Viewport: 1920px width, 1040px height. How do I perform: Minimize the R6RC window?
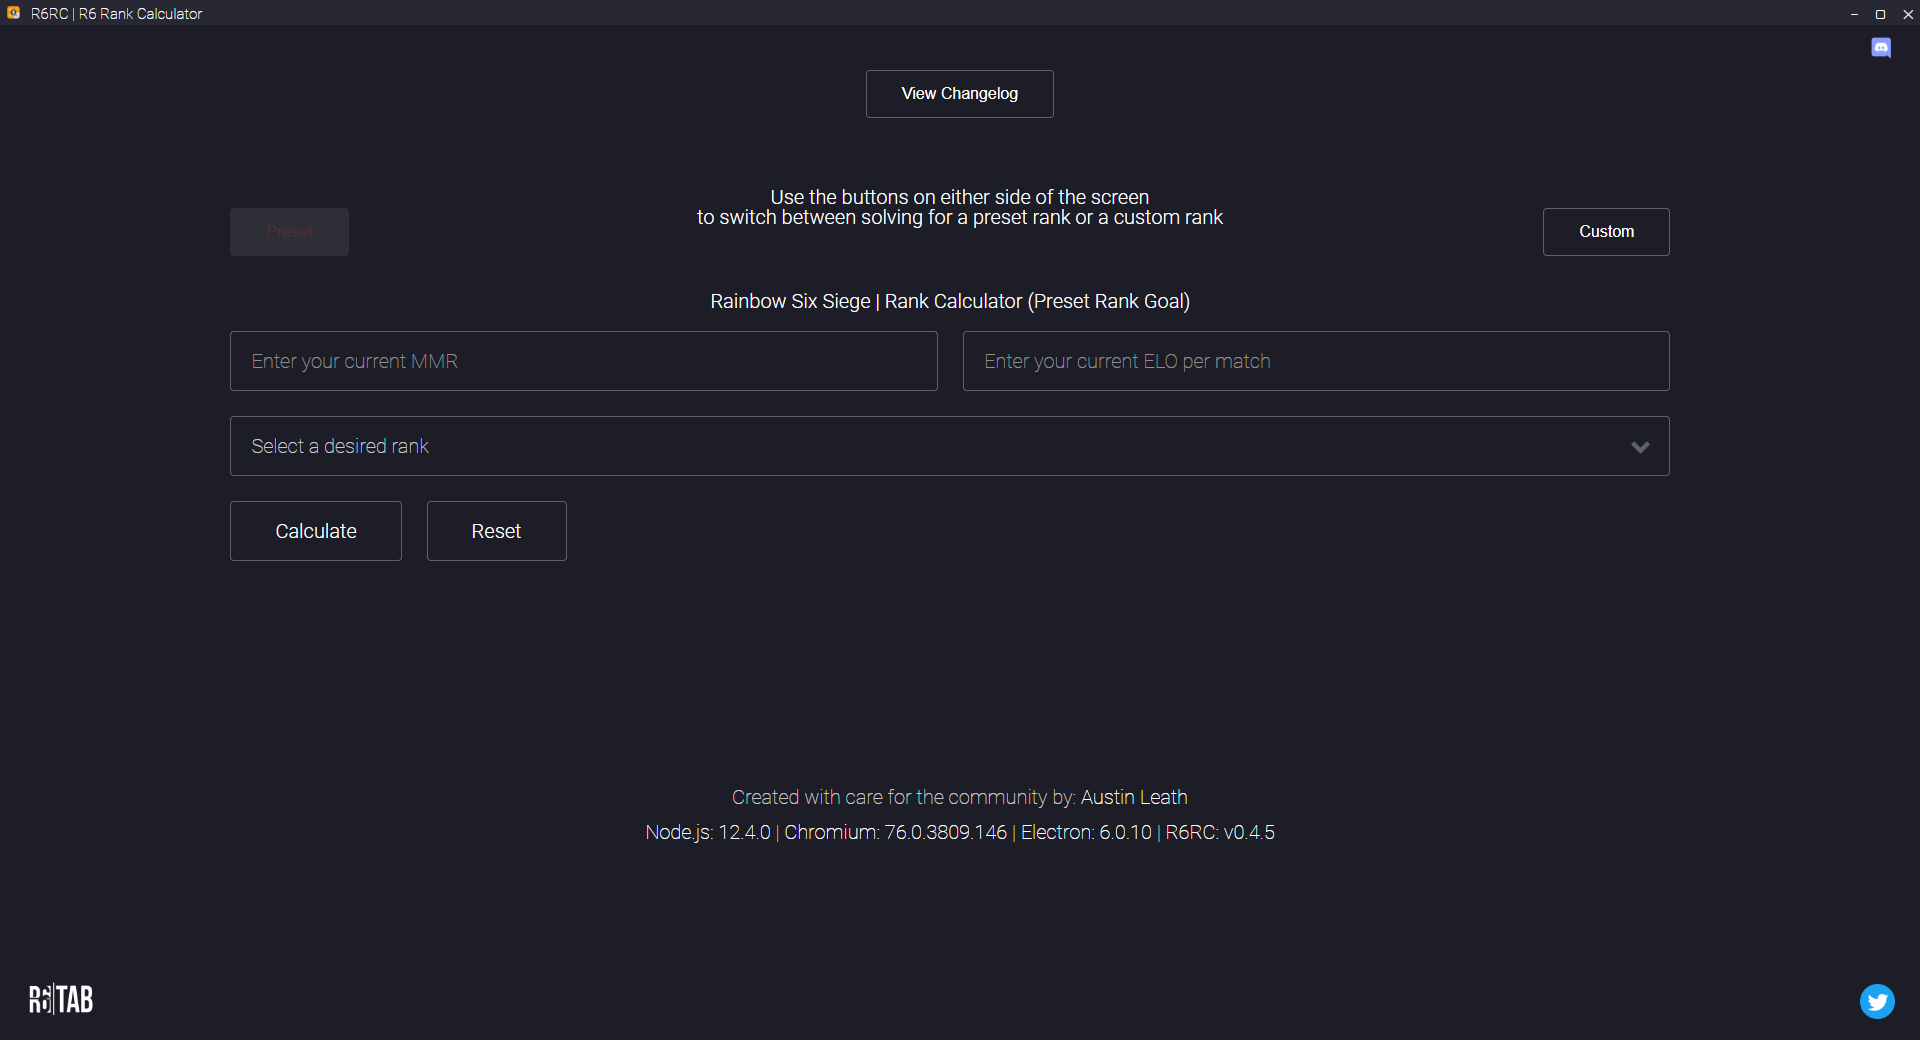point(1854,14)
